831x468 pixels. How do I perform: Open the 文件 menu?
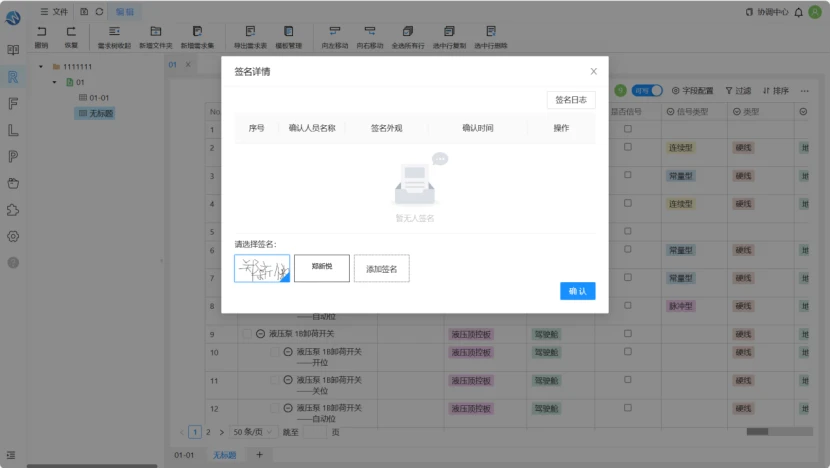pyautogui.click(x=54, y=12)
